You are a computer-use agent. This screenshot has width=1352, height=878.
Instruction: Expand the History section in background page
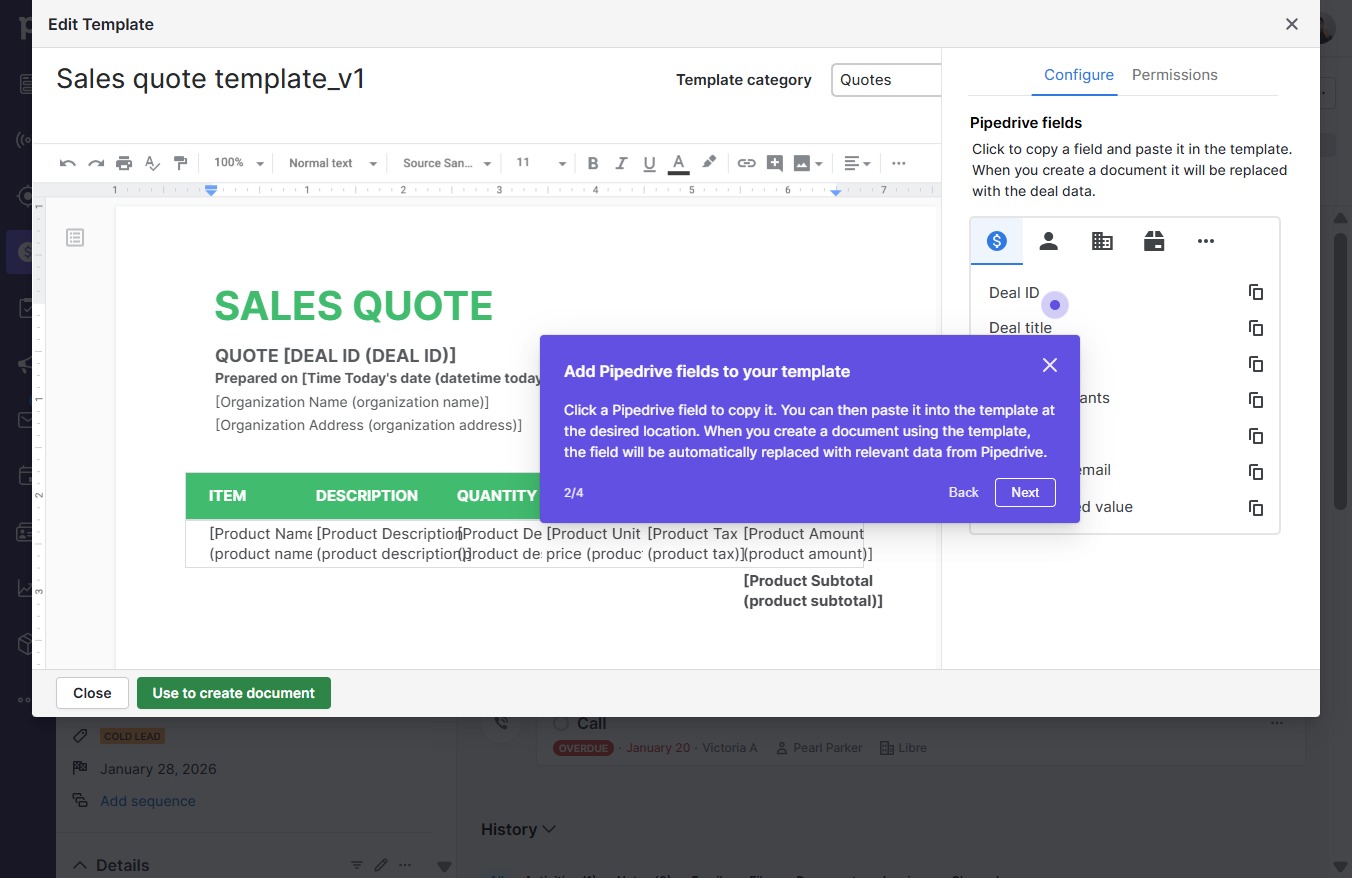(x=518, y=829)
